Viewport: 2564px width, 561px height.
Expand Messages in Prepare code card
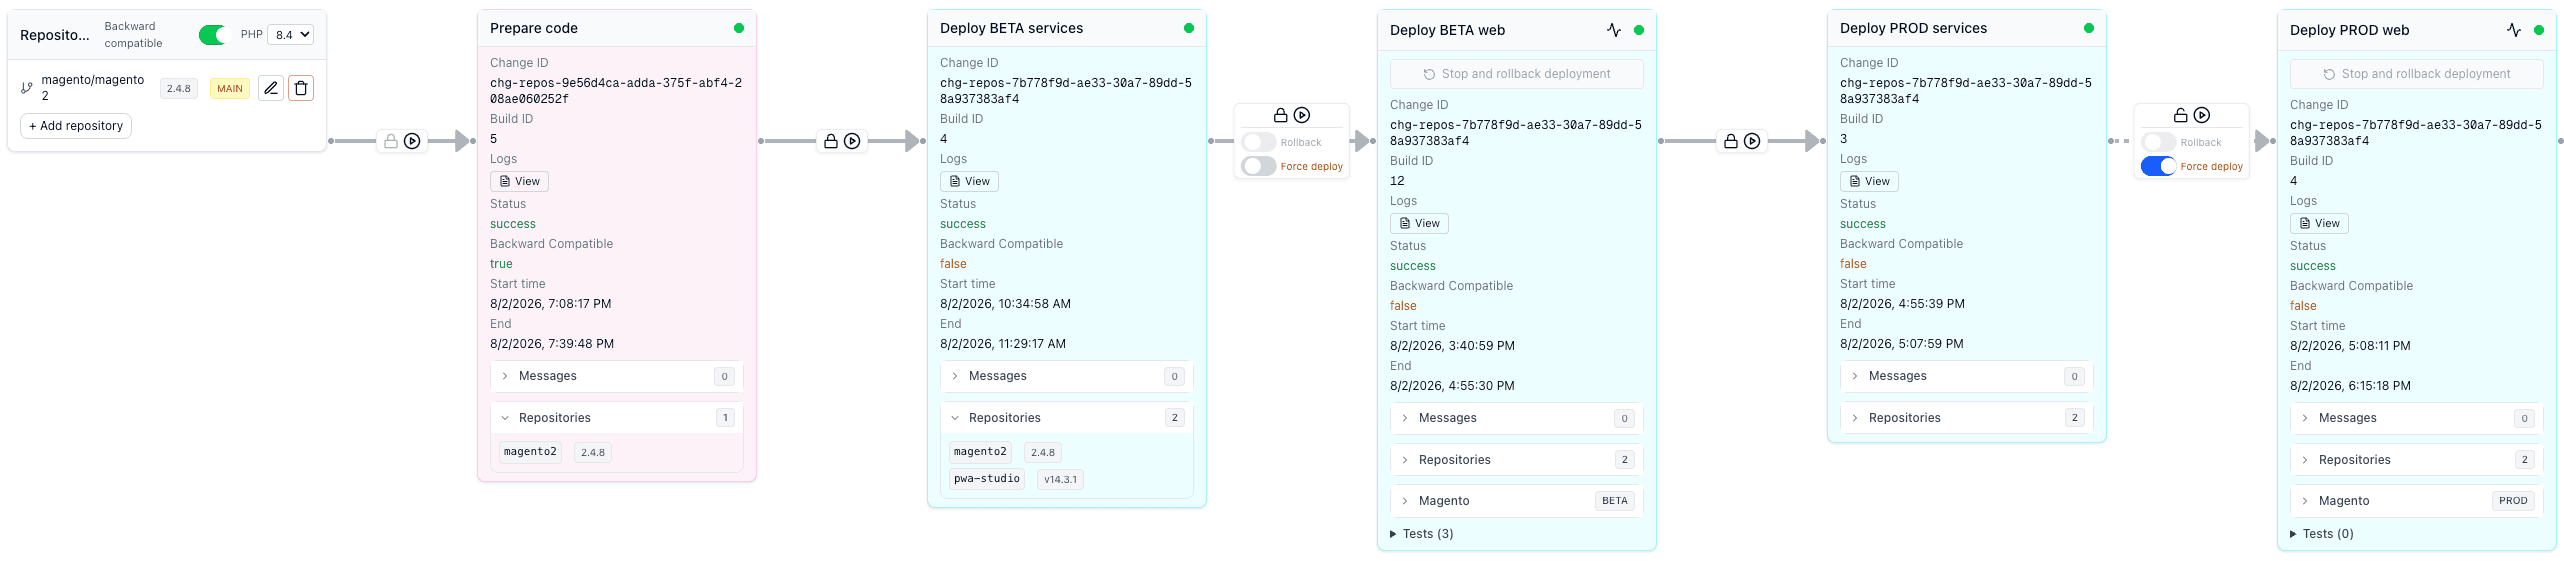click(x=617, y=376)
